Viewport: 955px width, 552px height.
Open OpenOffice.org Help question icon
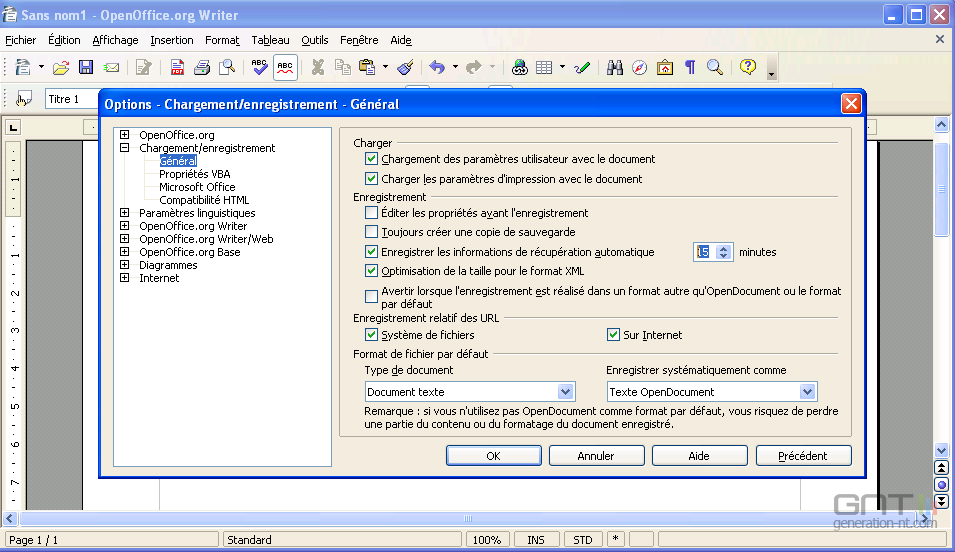[748, 67]
